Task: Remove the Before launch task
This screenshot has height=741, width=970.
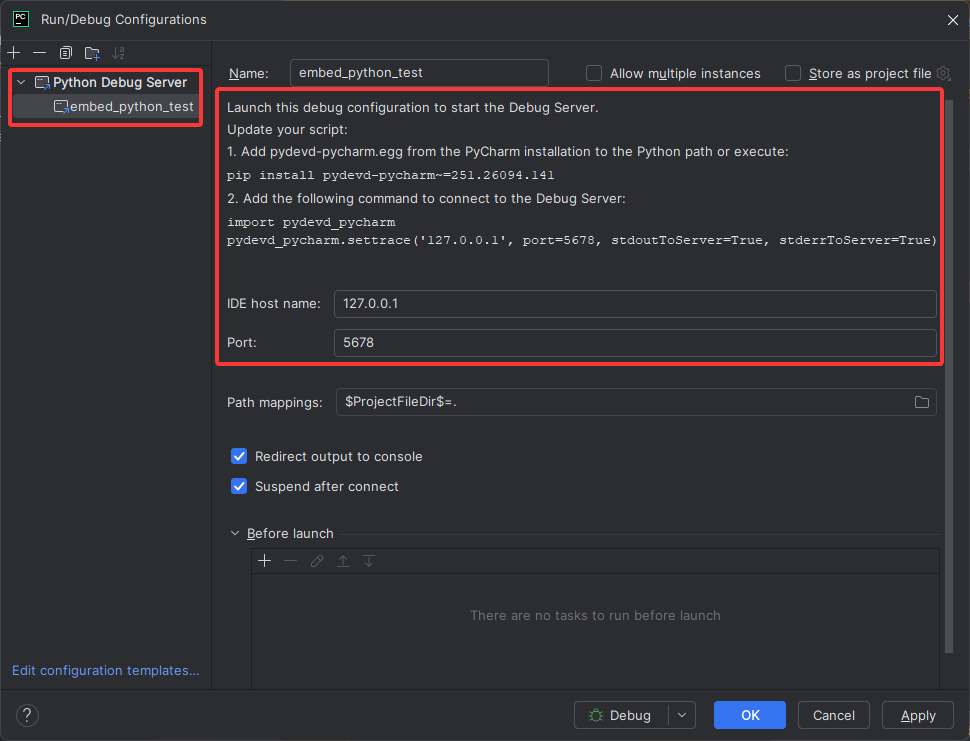Action: 291,561
